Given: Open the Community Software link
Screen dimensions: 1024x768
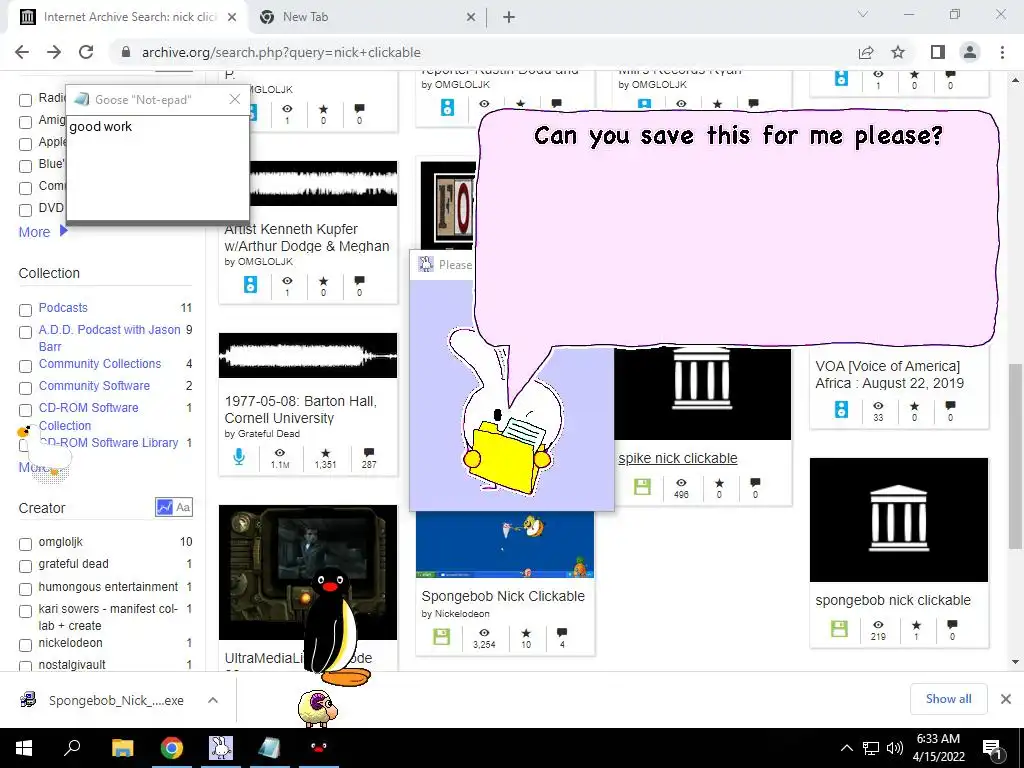Looking at the screenshot, I should coord(94,386).
